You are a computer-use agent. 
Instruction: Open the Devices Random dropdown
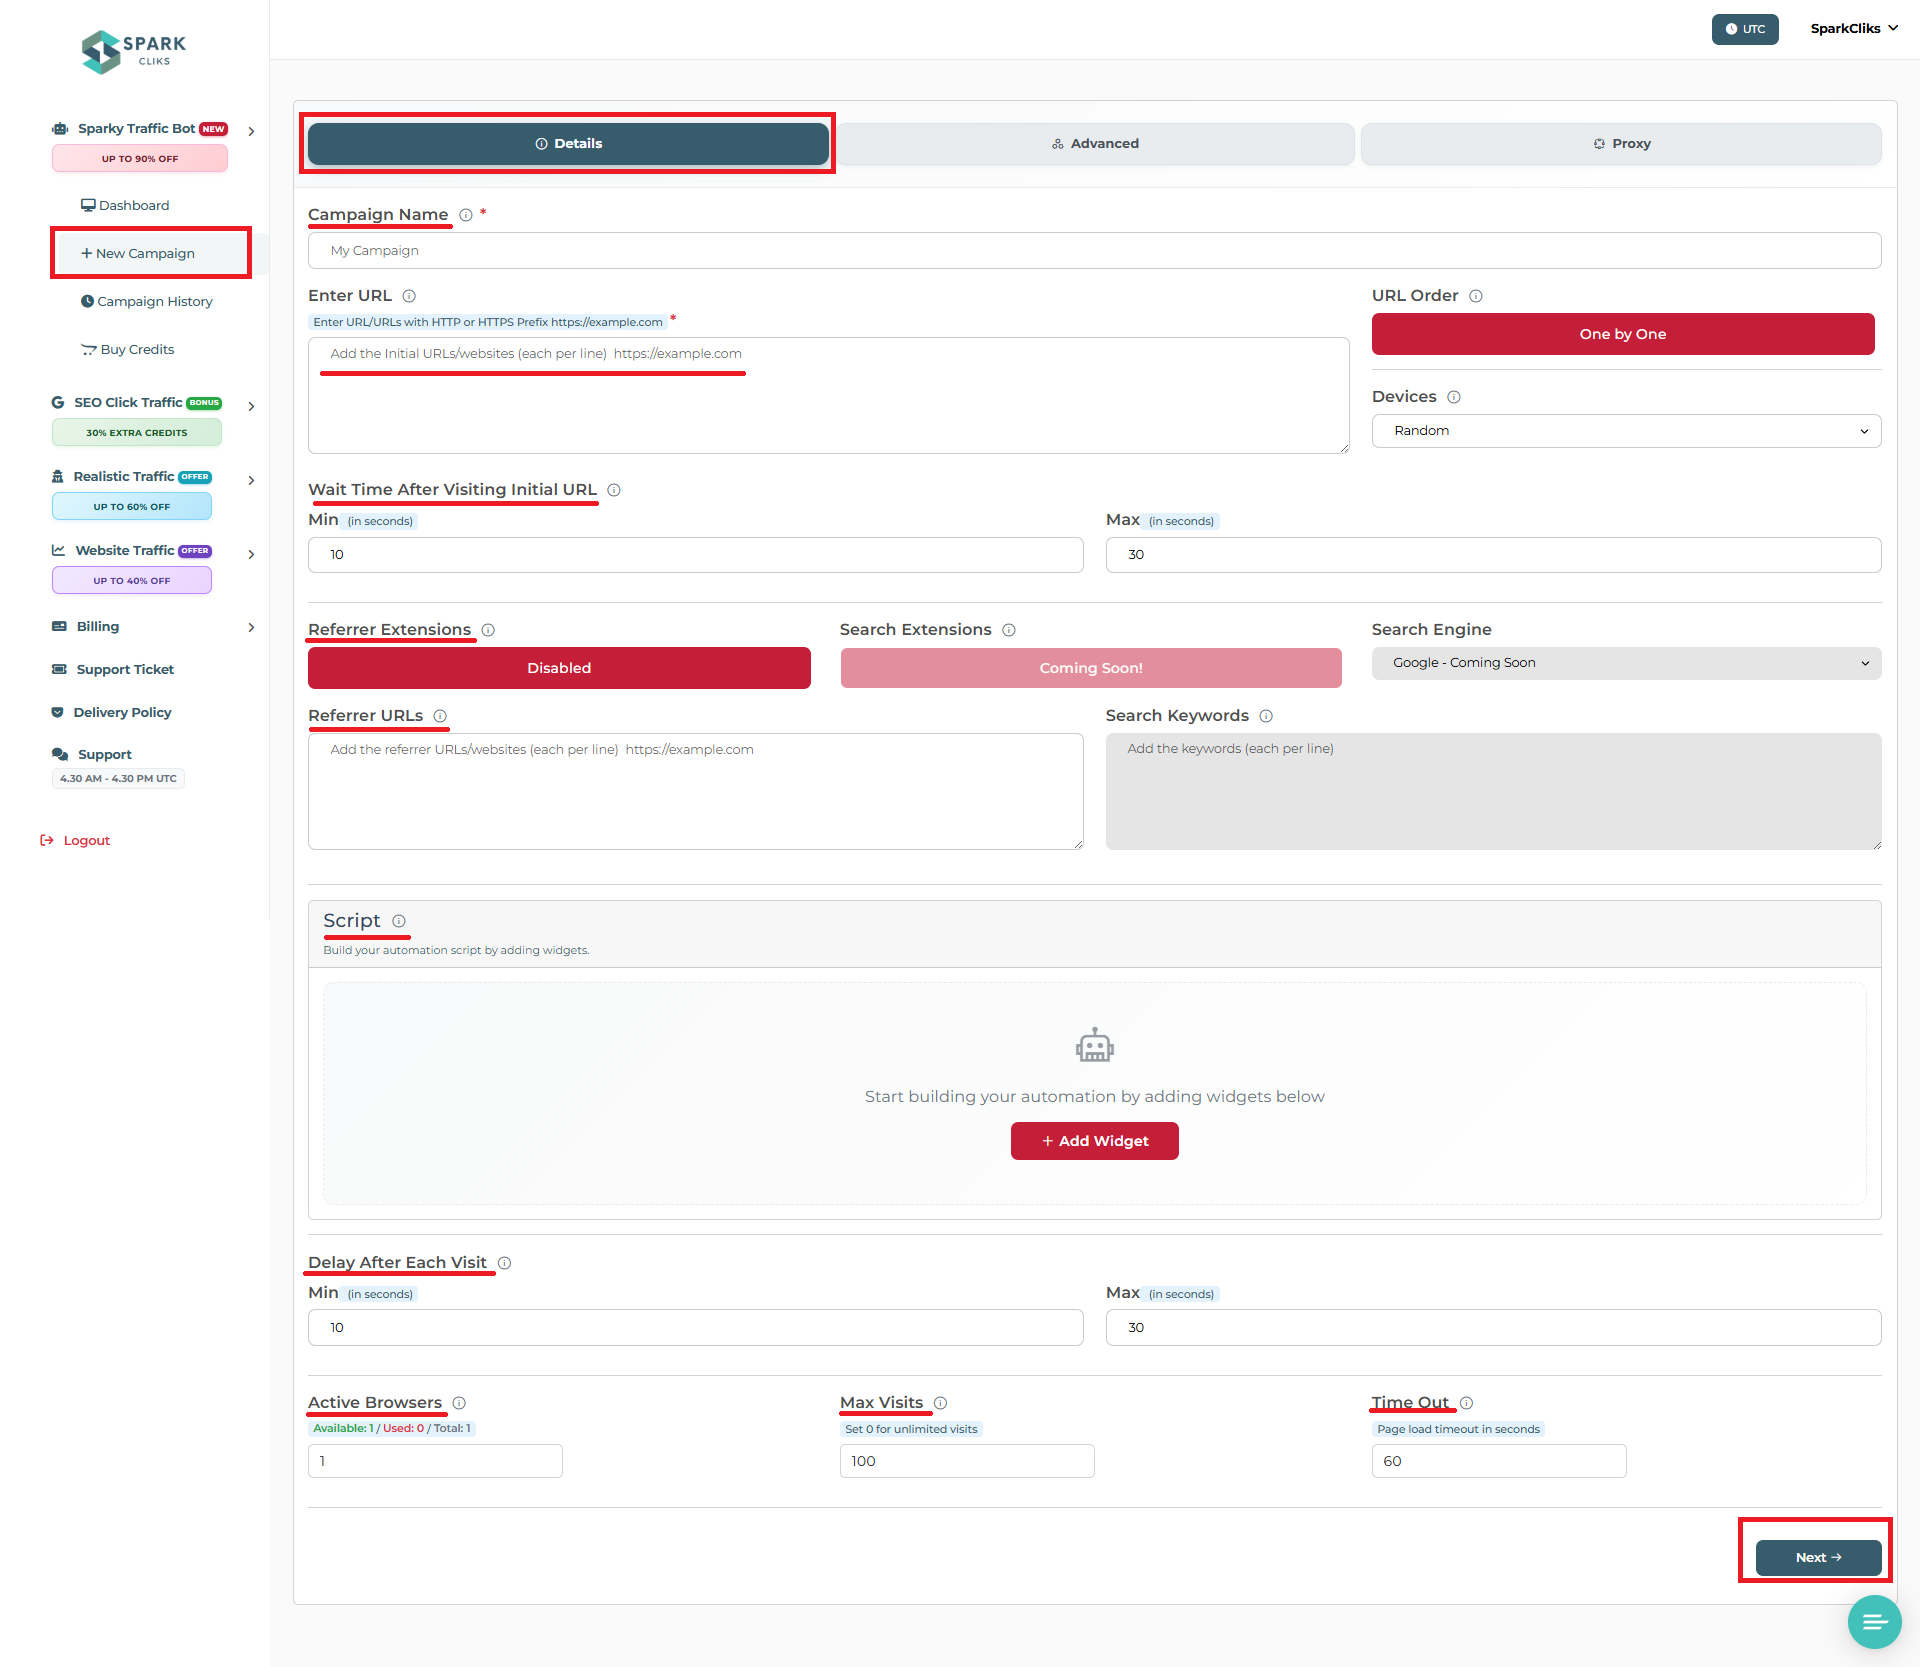coord(1626,431)
